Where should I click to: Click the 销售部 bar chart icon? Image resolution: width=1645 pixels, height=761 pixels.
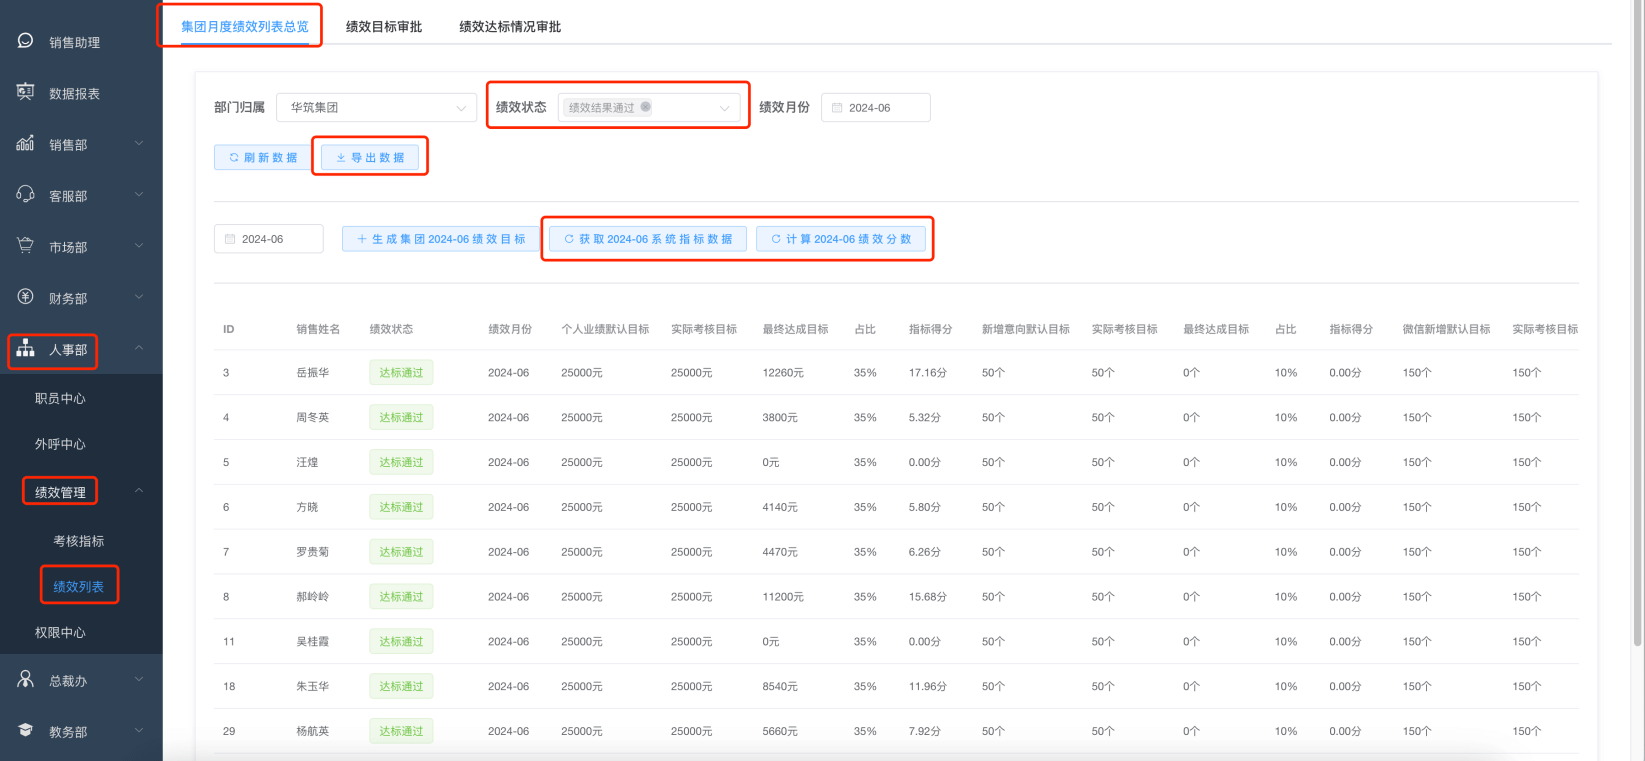click(26, 144)
